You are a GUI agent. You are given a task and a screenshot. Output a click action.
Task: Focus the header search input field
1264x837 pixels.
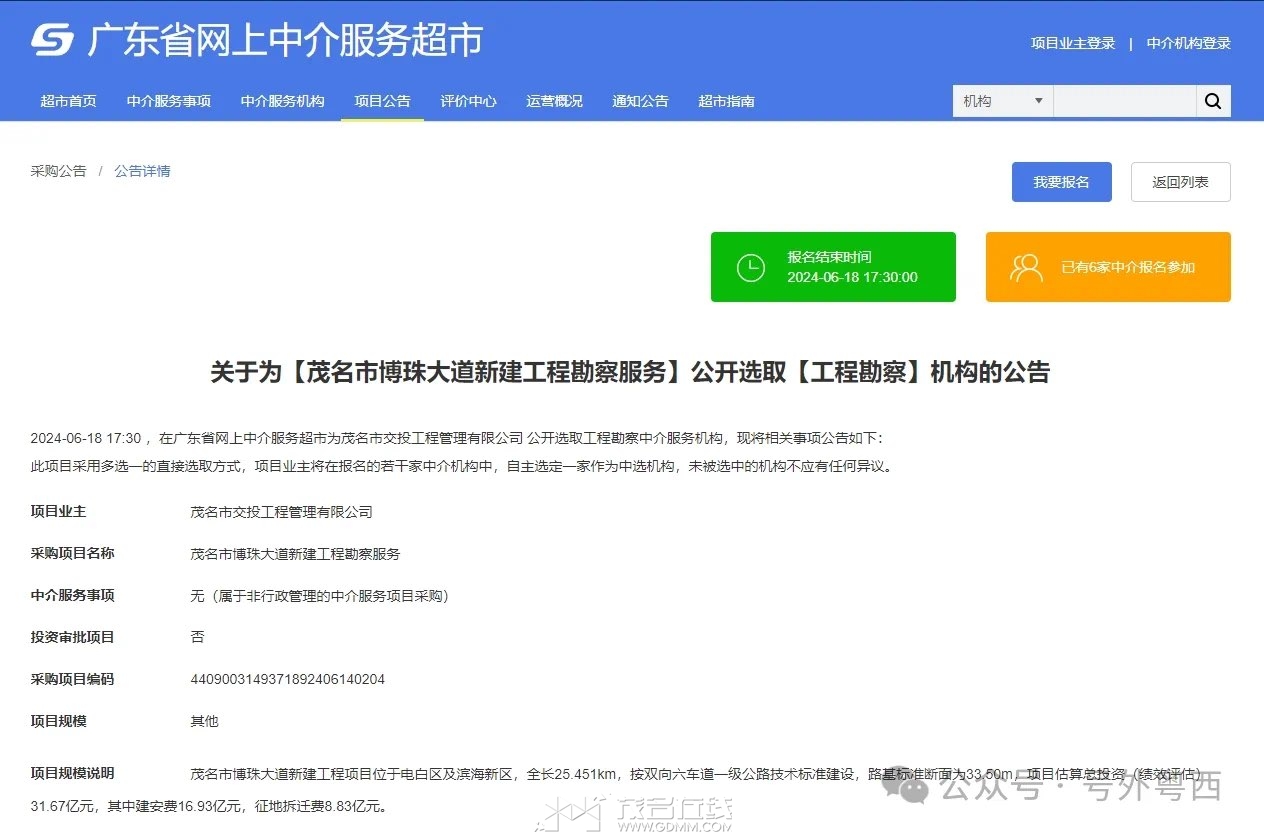[1124, 101]
